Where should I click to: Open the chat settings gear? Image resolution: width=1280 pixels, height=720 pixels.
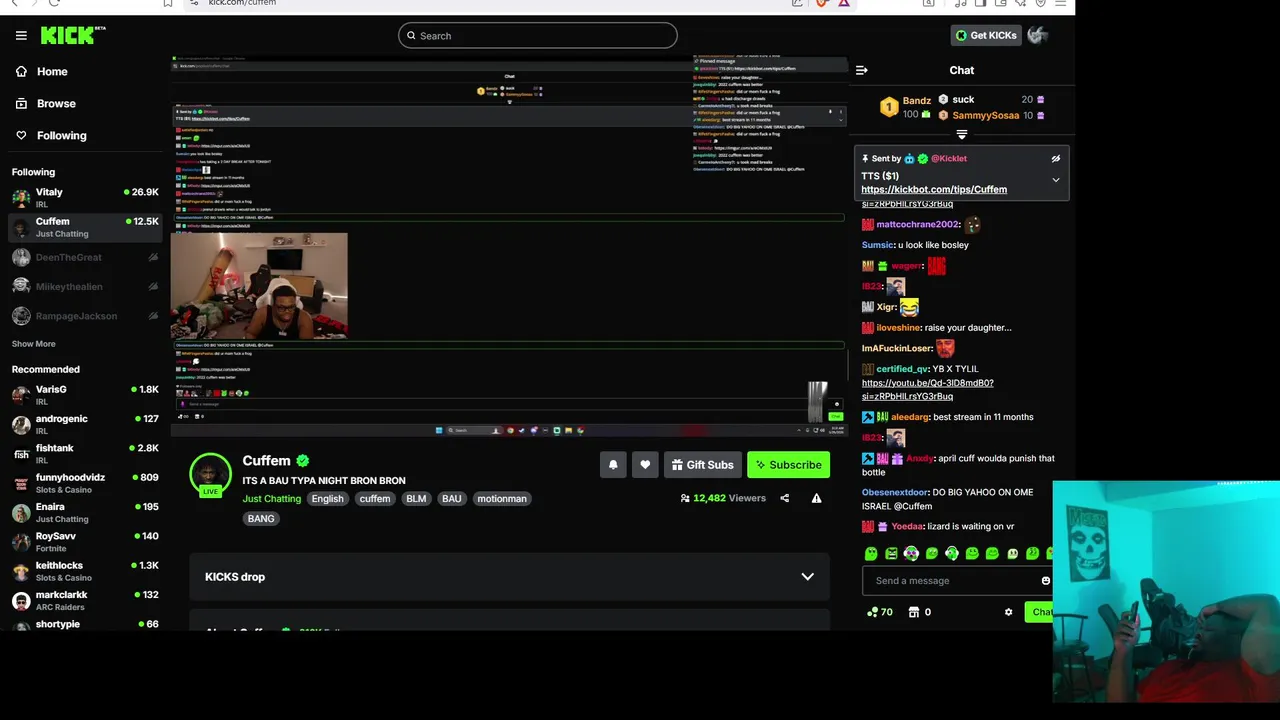[x=1008, y=612]
